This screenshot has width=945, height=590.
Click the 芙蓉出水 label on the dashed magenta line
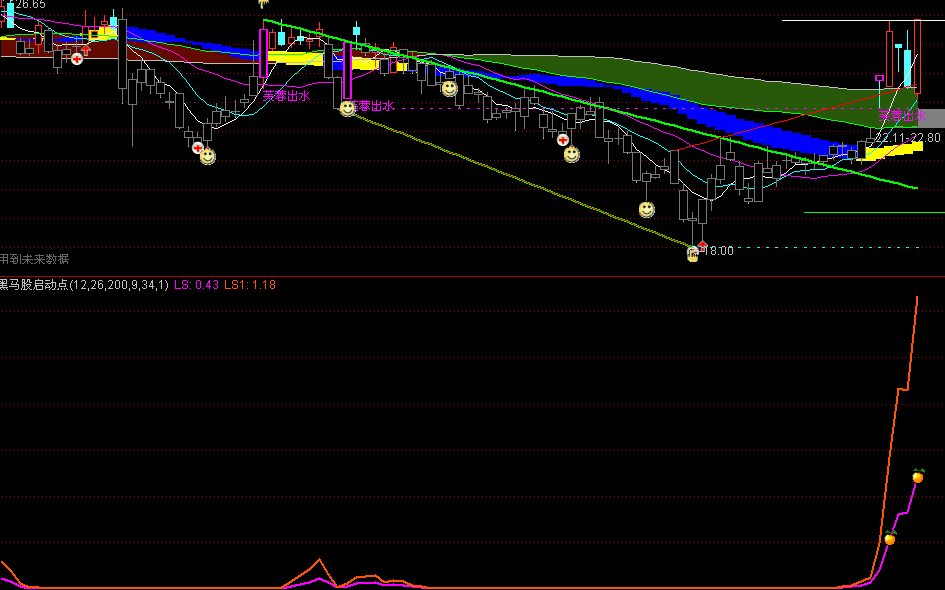[372, 106]
